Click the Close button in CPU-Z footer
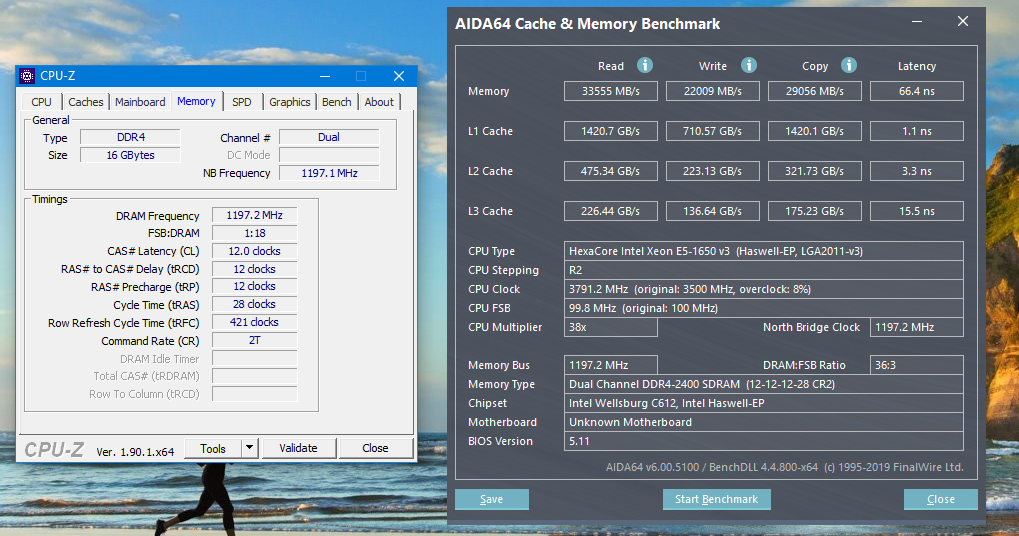The image size is (1019, 536). [375, 448]
